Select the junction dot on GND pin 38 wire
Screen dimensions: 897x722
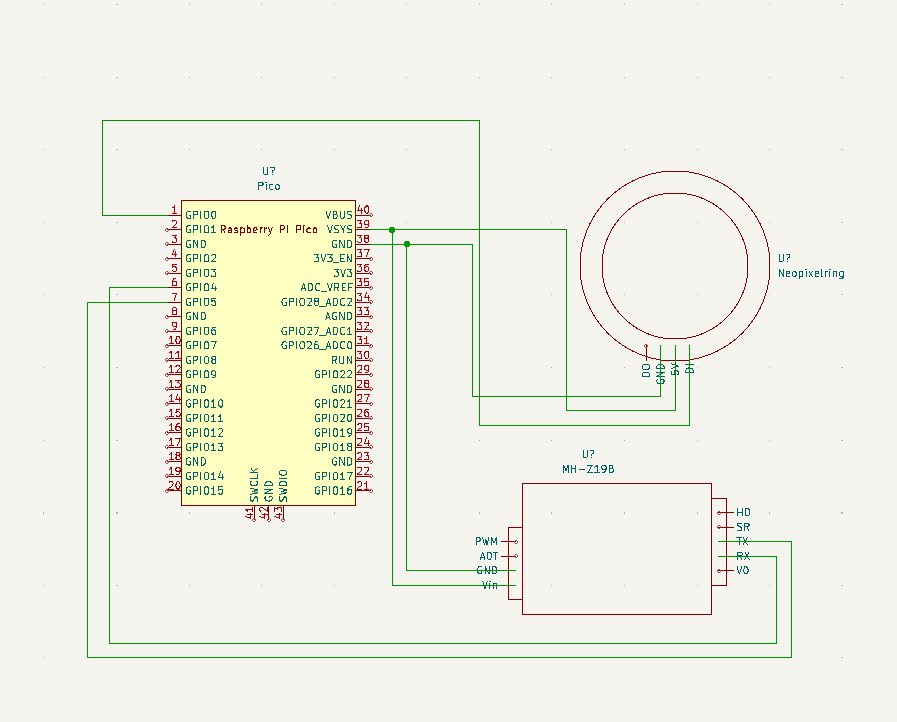click(407, 244)
